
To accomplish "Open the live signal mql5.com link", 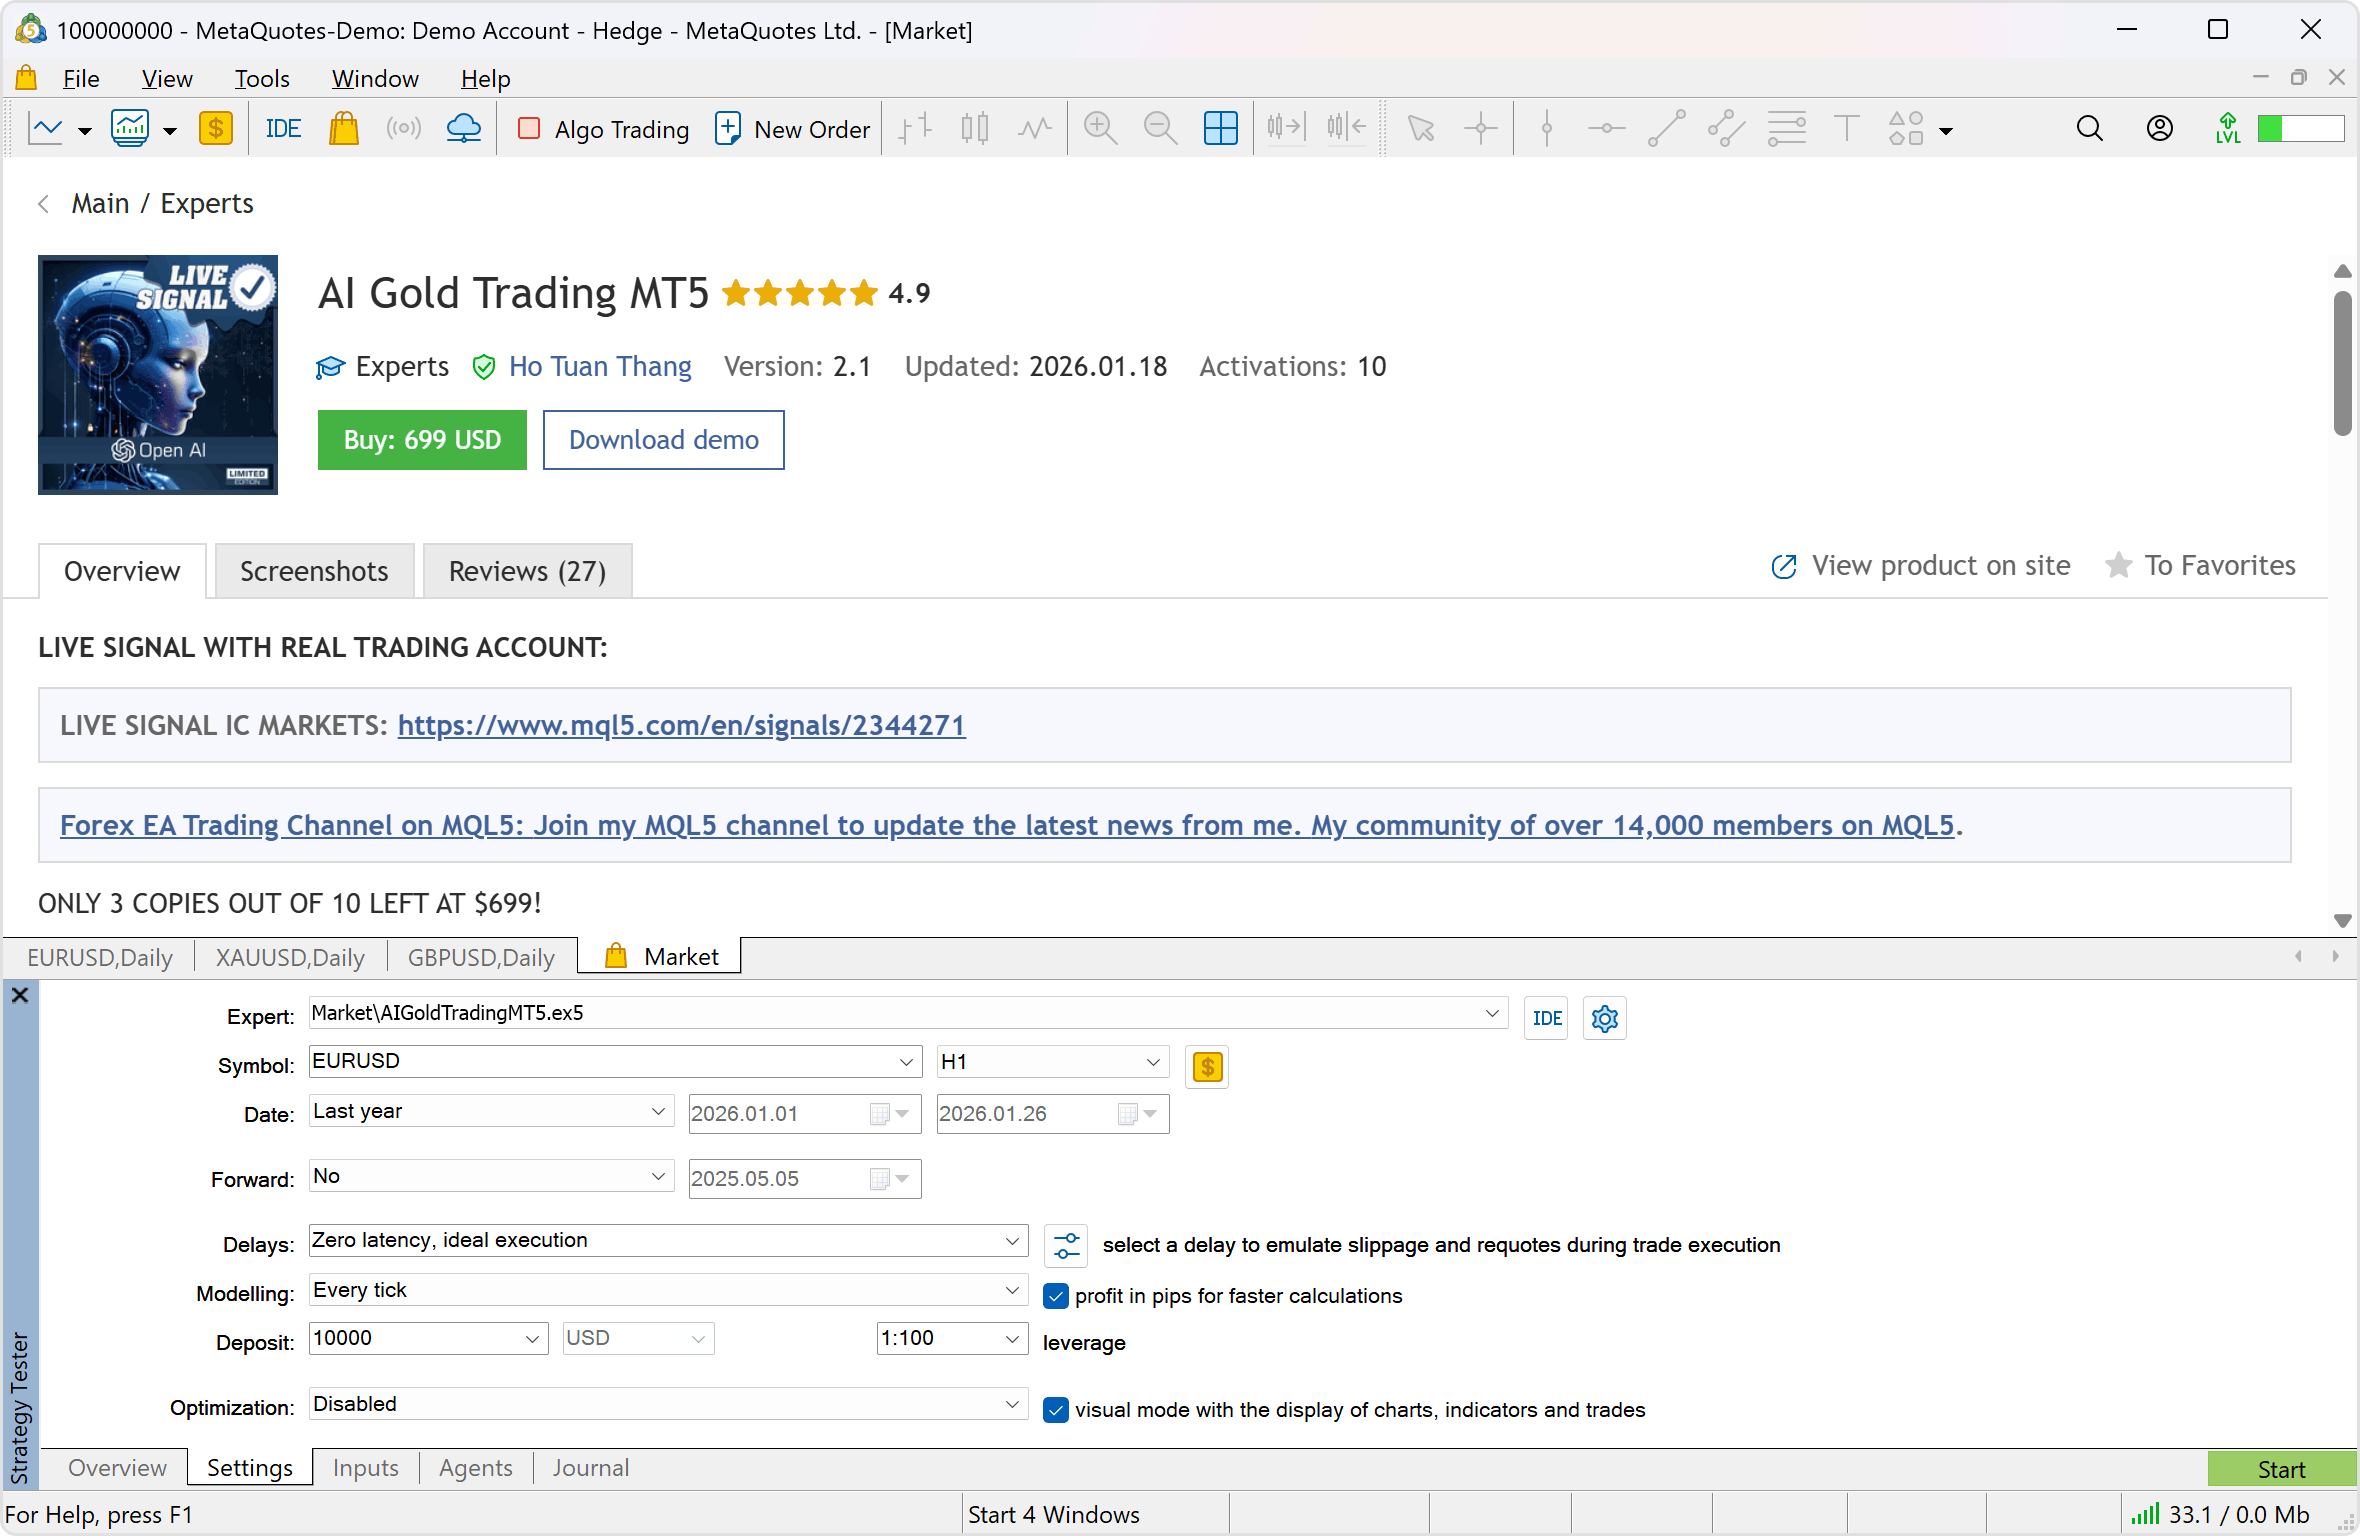I will click(x=681, y=725).
